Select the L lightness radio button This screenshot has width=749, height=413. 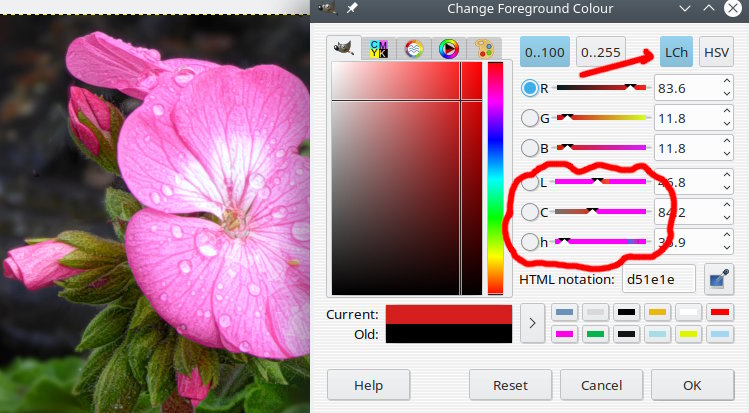(530, 182)
